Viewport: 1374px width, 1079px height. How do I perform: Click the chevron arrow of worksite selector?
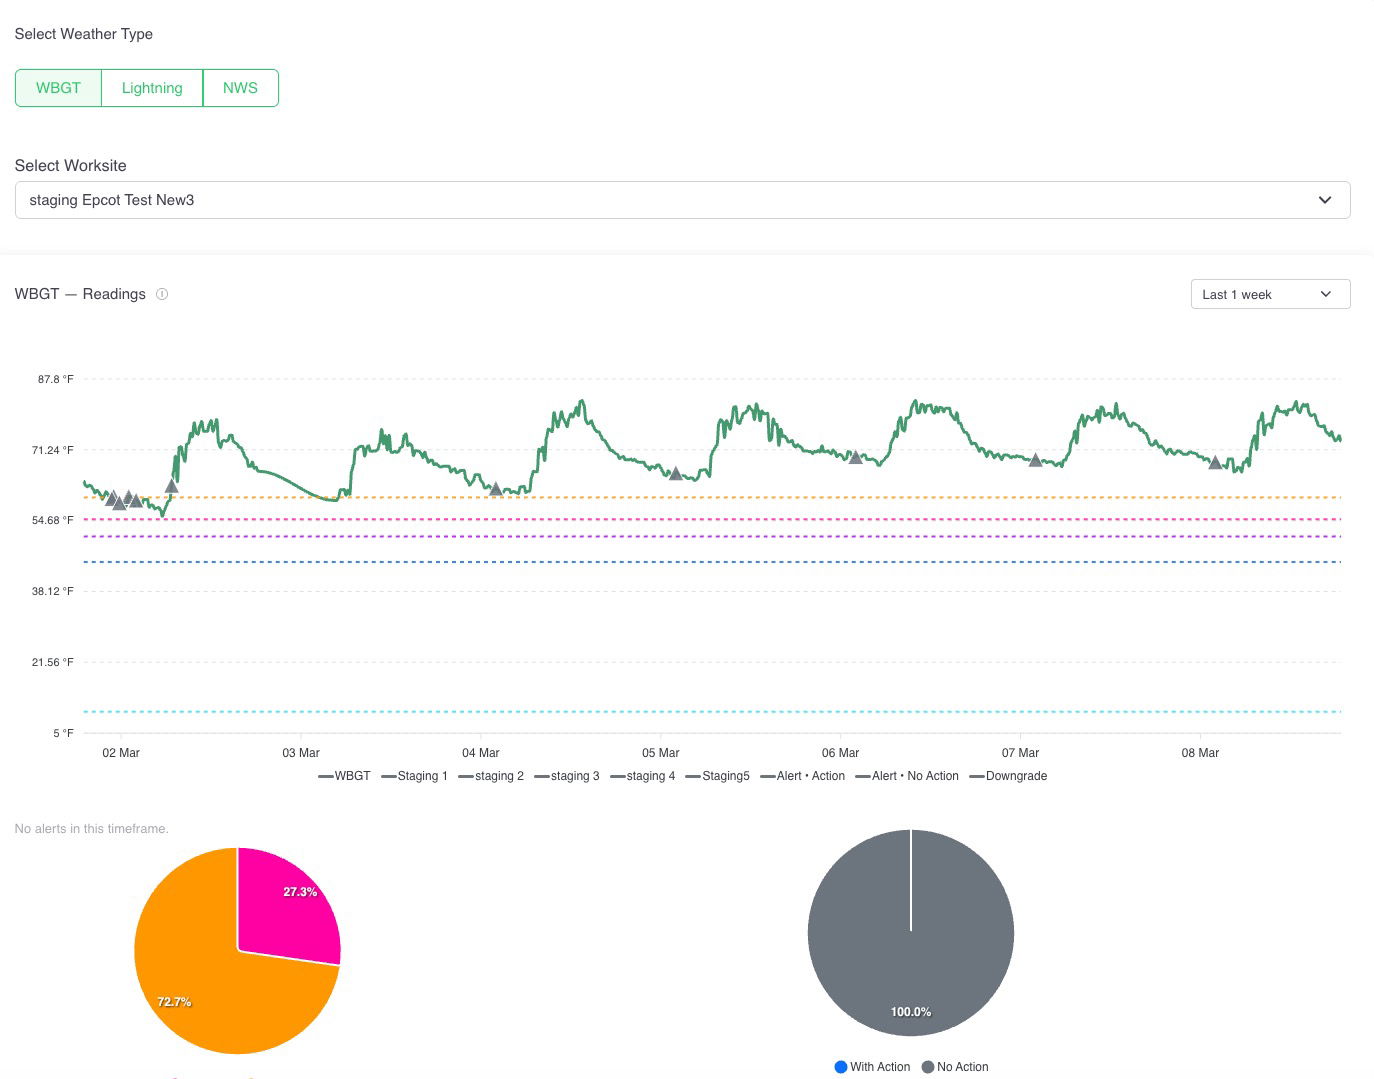click(1325, 200)
